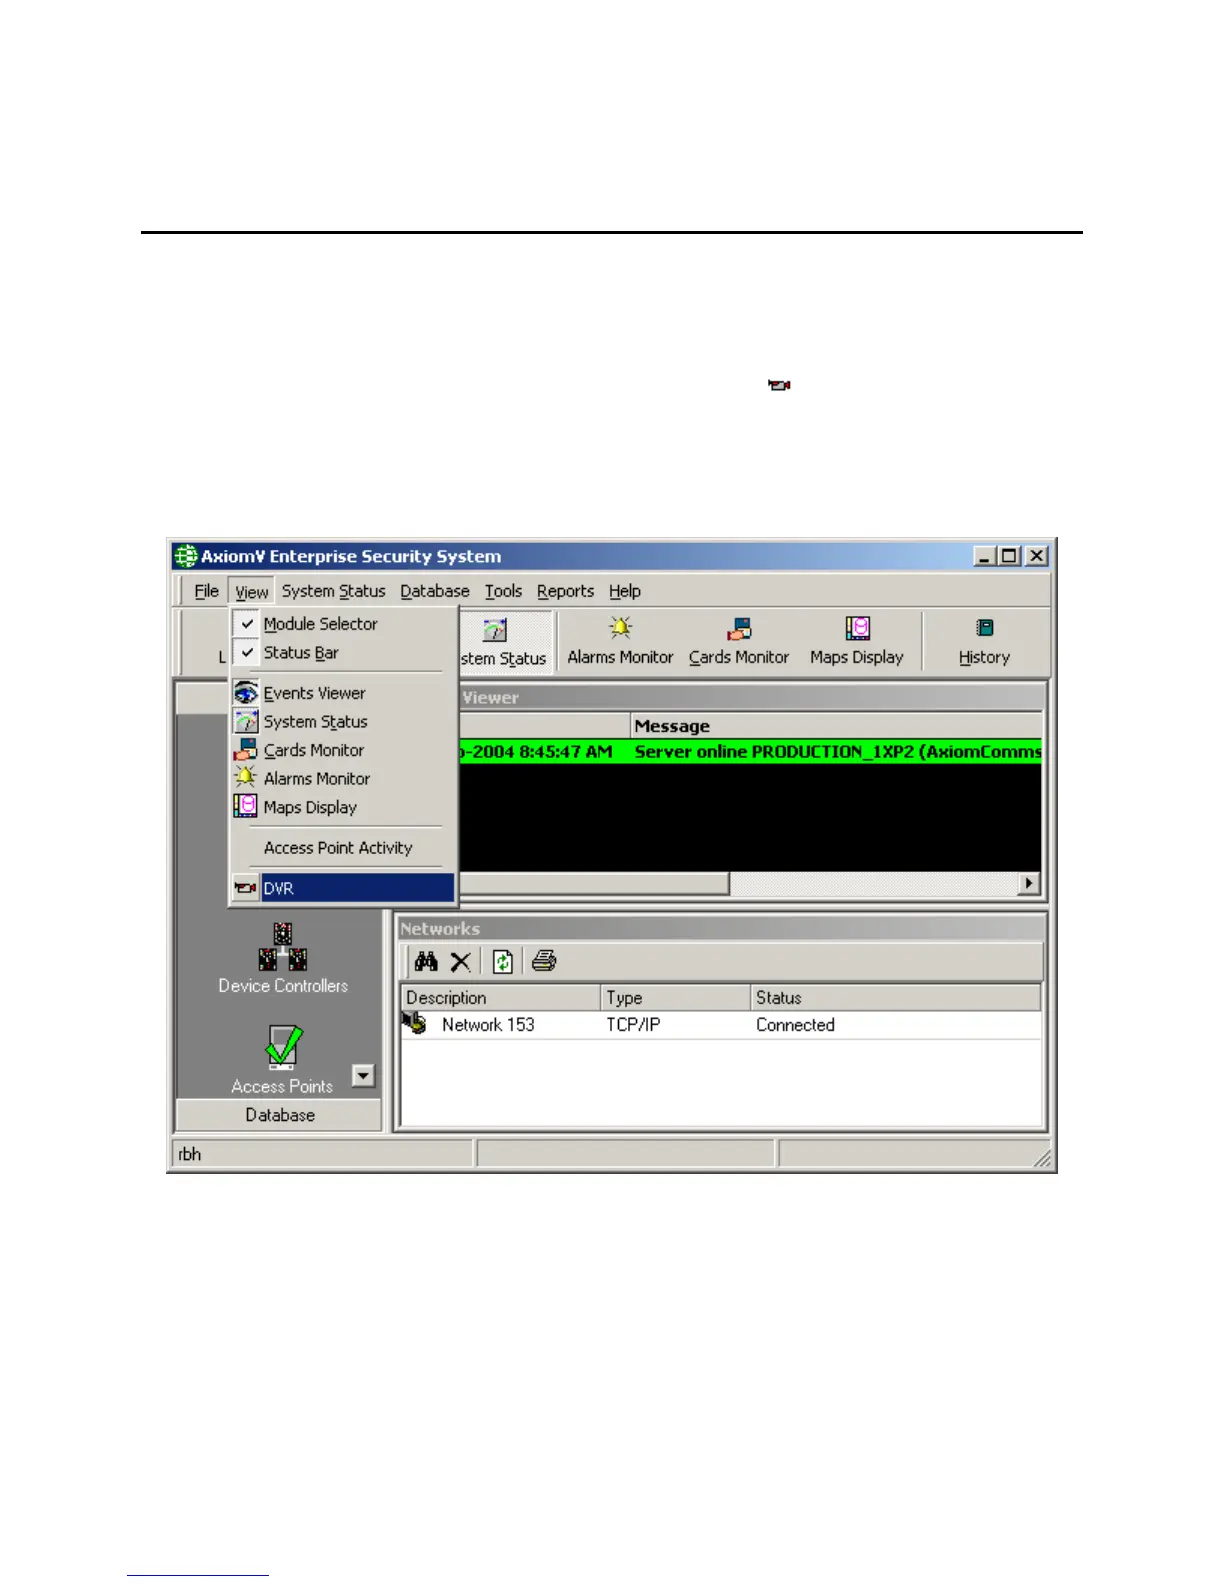Viewport: 1224px width, 1584px height.
Task: Sort by the Description column header
Action: 501,998
